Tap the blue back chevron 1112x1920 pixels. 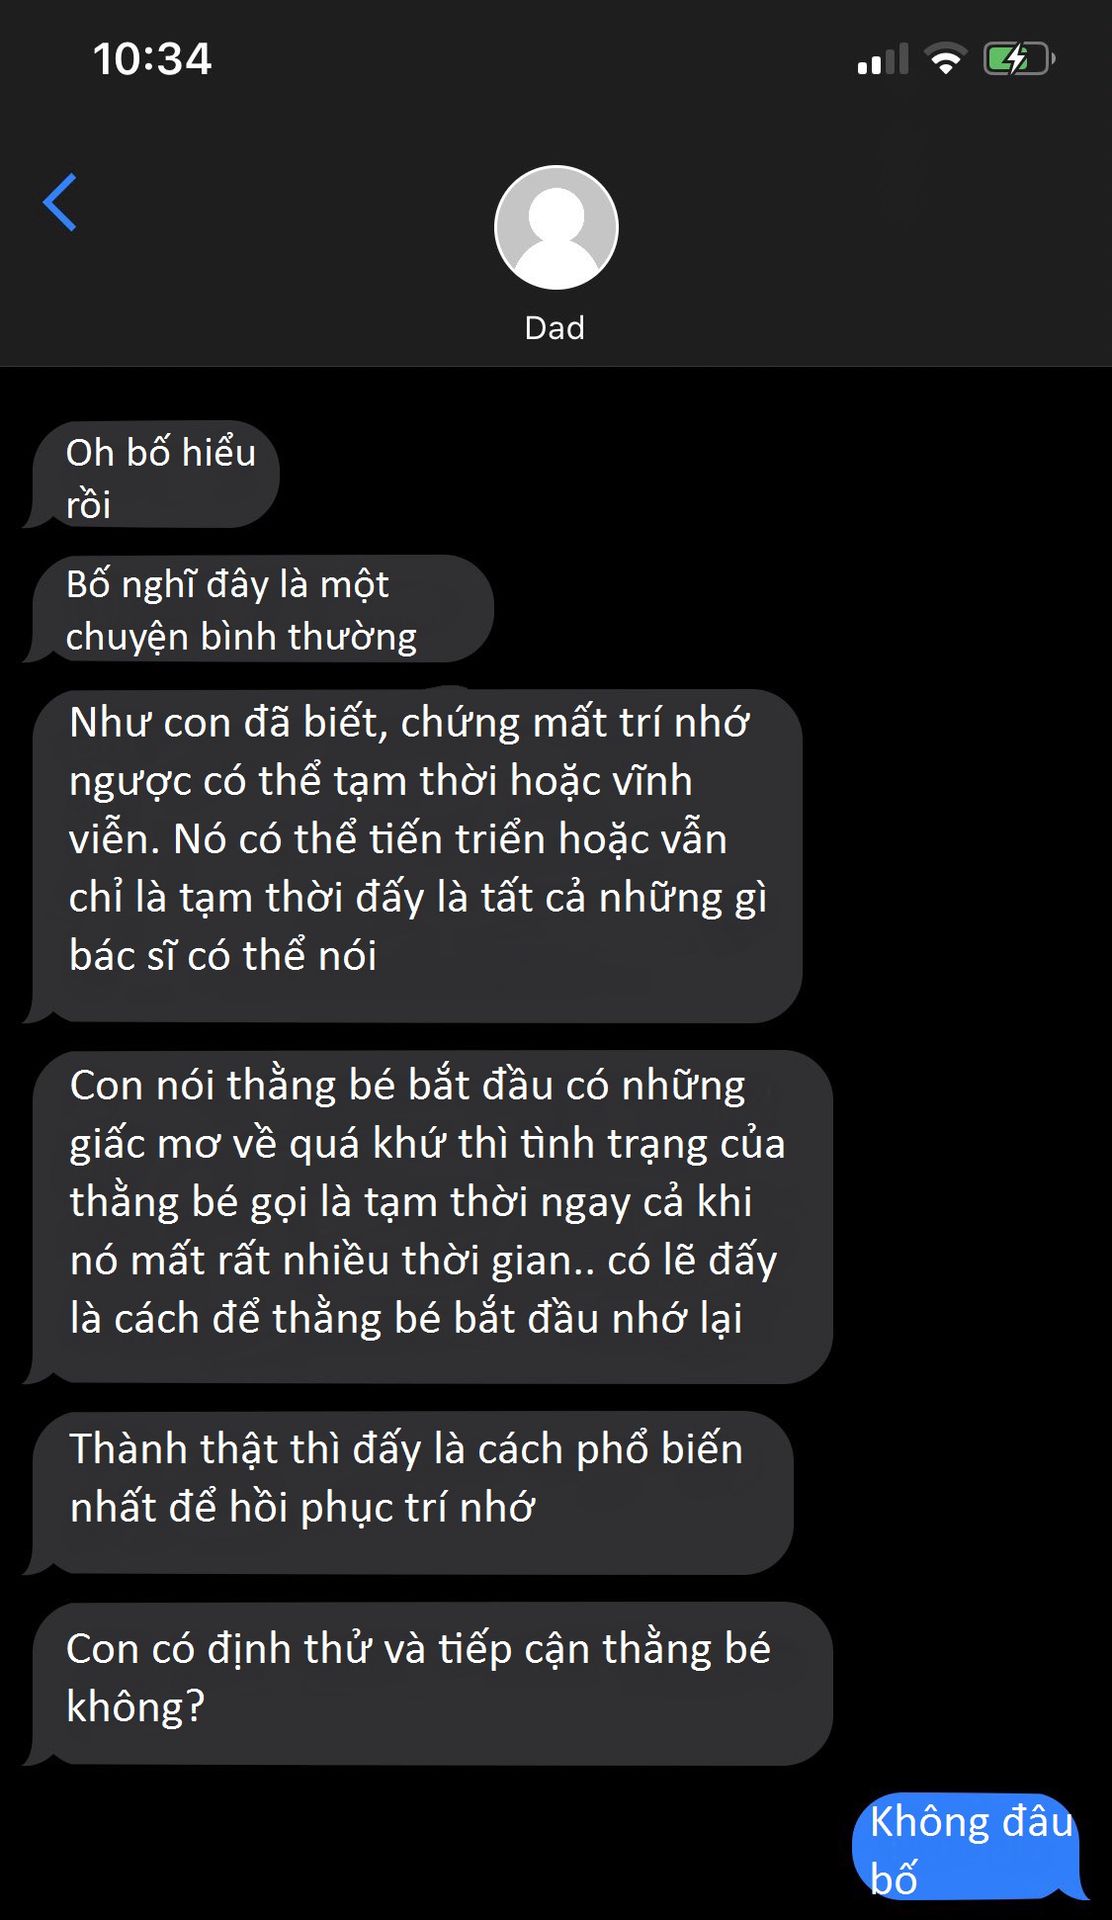60,203
